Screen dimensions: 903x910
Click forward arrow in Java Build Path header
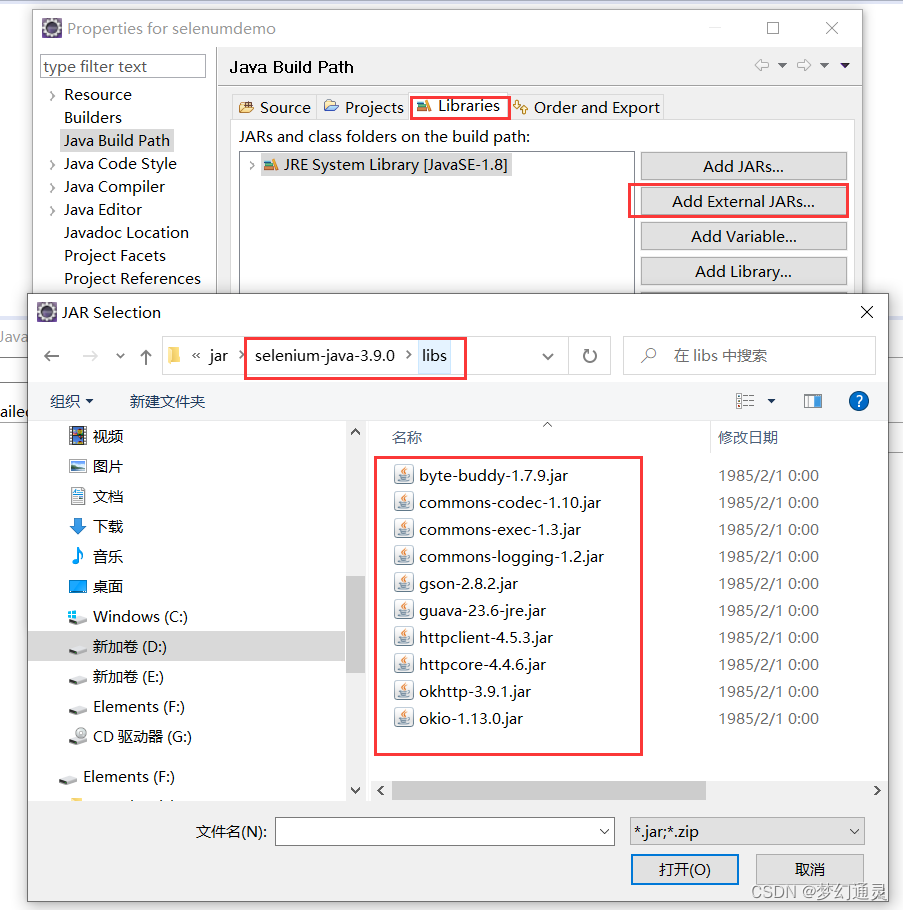coord(804,65)
